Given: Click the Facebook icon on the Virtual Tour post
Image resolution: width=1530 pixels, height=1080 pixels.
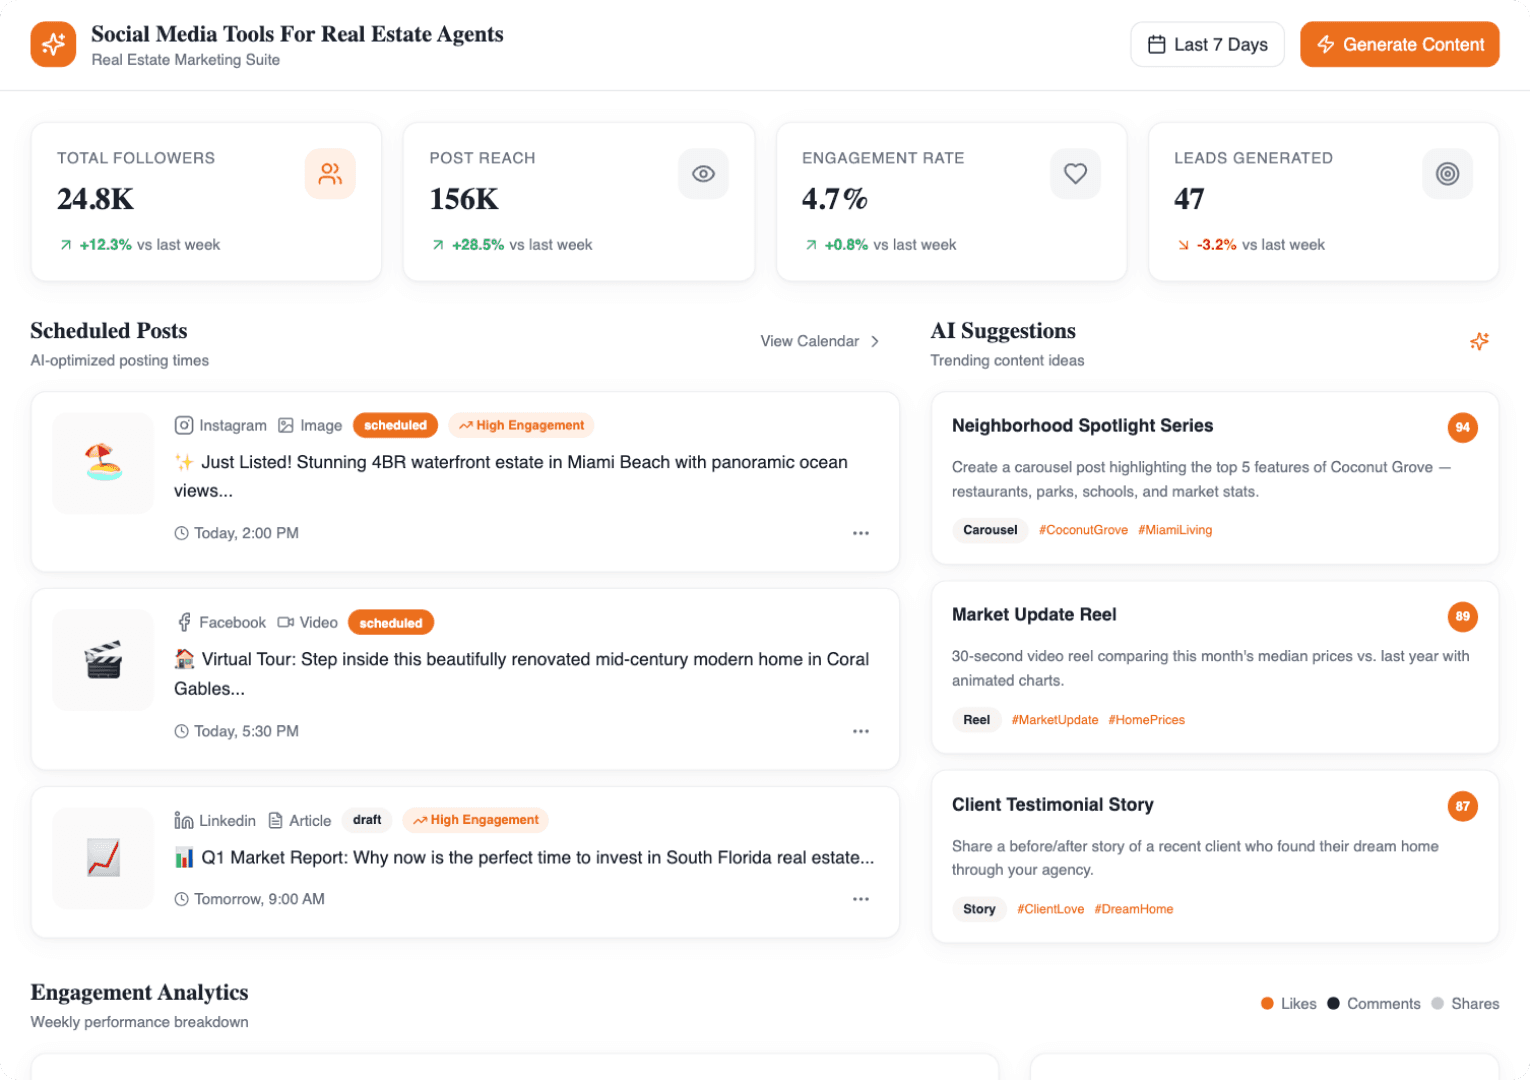Looking at the screenshot, I should (x=184, y=622).
